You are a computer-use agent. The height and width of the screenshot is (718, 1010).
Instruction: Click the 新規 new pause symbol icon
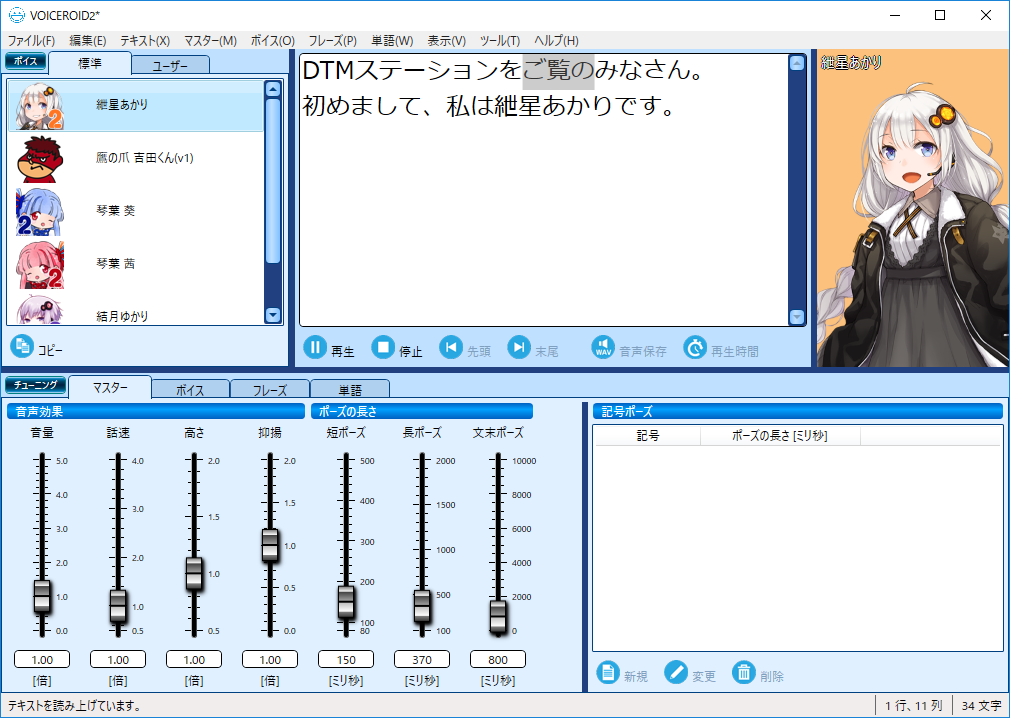pos(607,673)
